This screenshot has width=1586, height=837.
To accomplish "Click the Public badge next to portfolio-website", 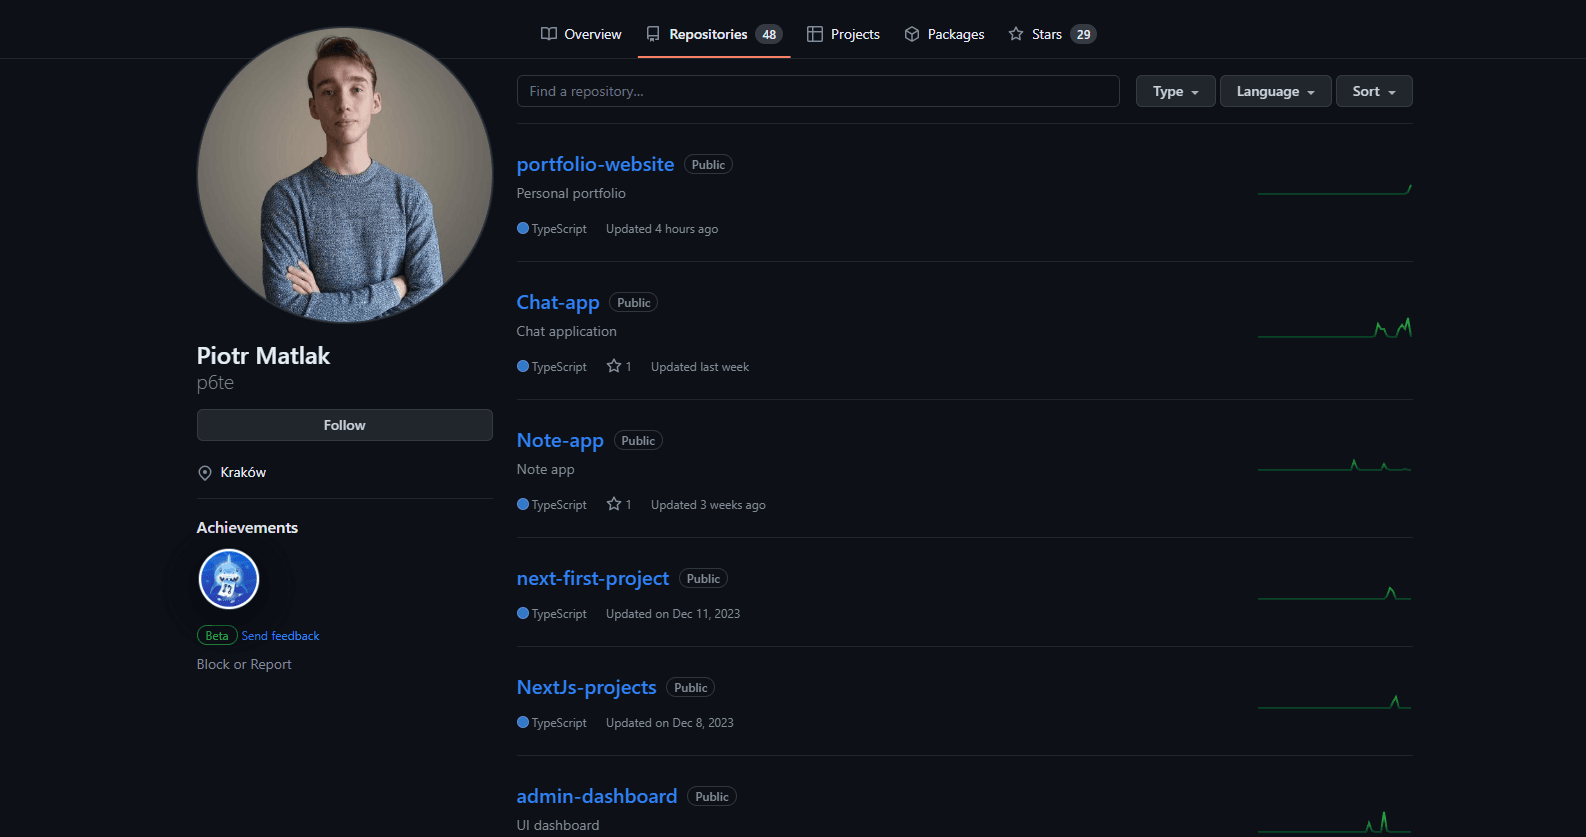I will [x=708, y=165].
